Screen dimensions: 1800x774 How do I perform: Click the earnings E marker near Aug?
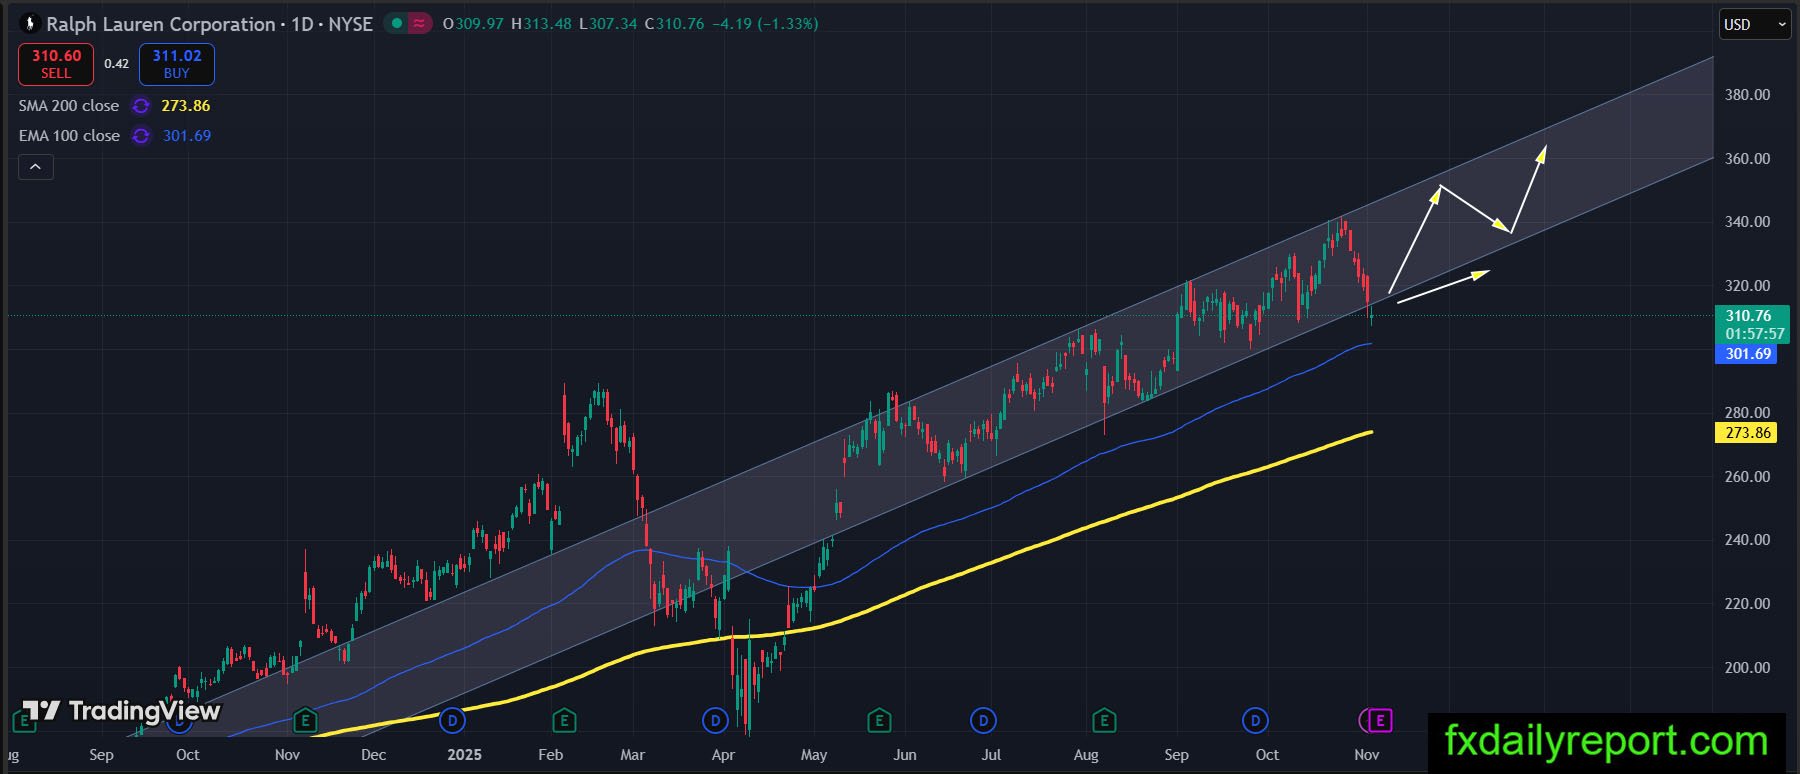(x=1104, y=720)
